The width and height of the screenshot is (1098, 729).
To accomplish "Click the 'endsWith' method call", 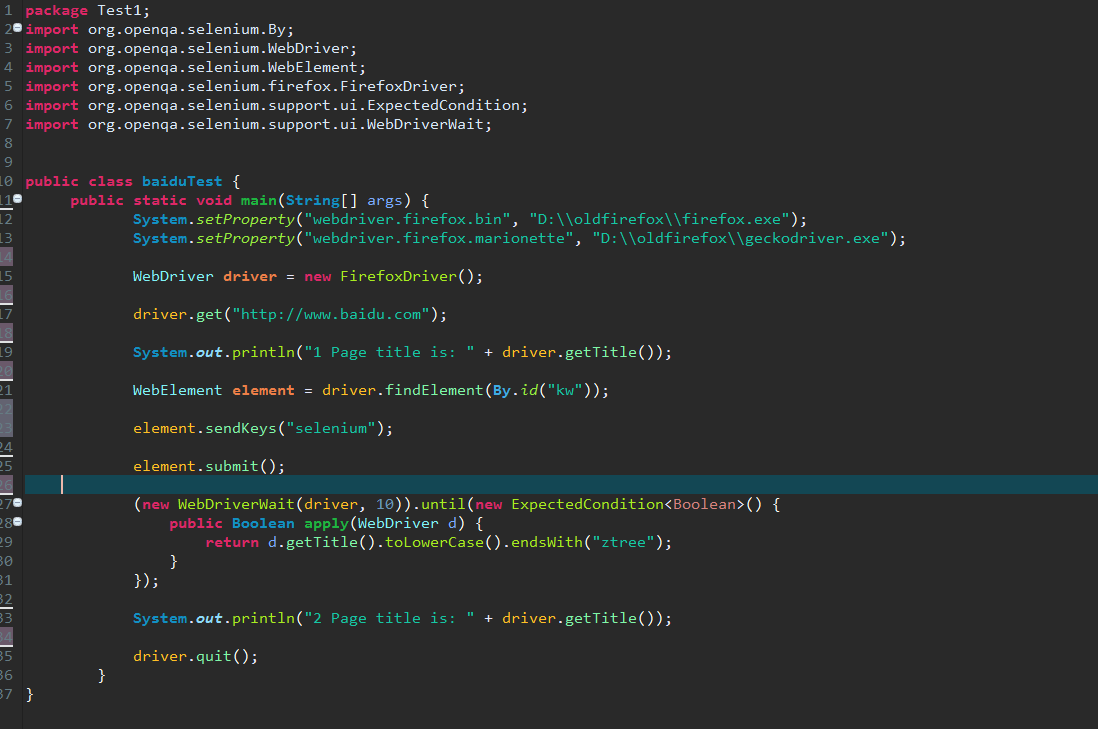I will click(547, 542).
